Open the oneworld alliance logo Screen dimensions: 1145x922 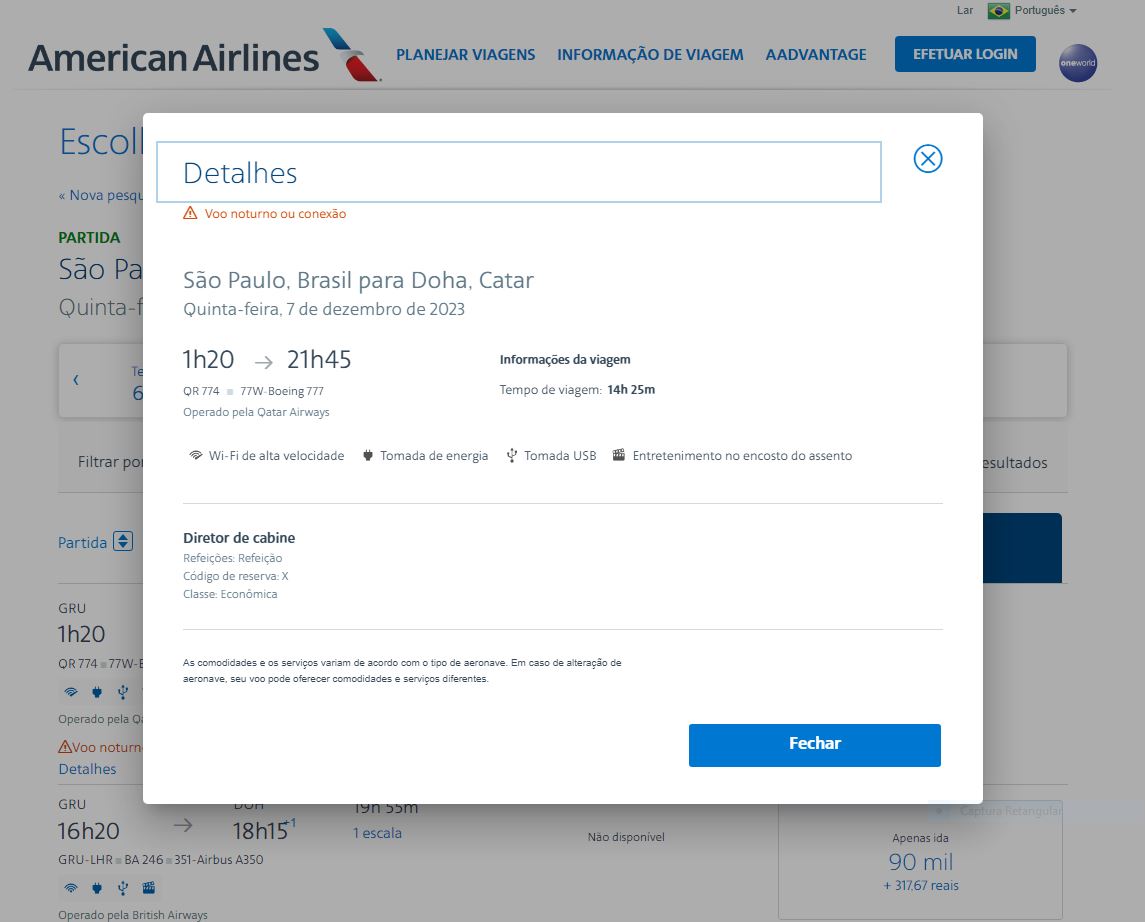1077,62
